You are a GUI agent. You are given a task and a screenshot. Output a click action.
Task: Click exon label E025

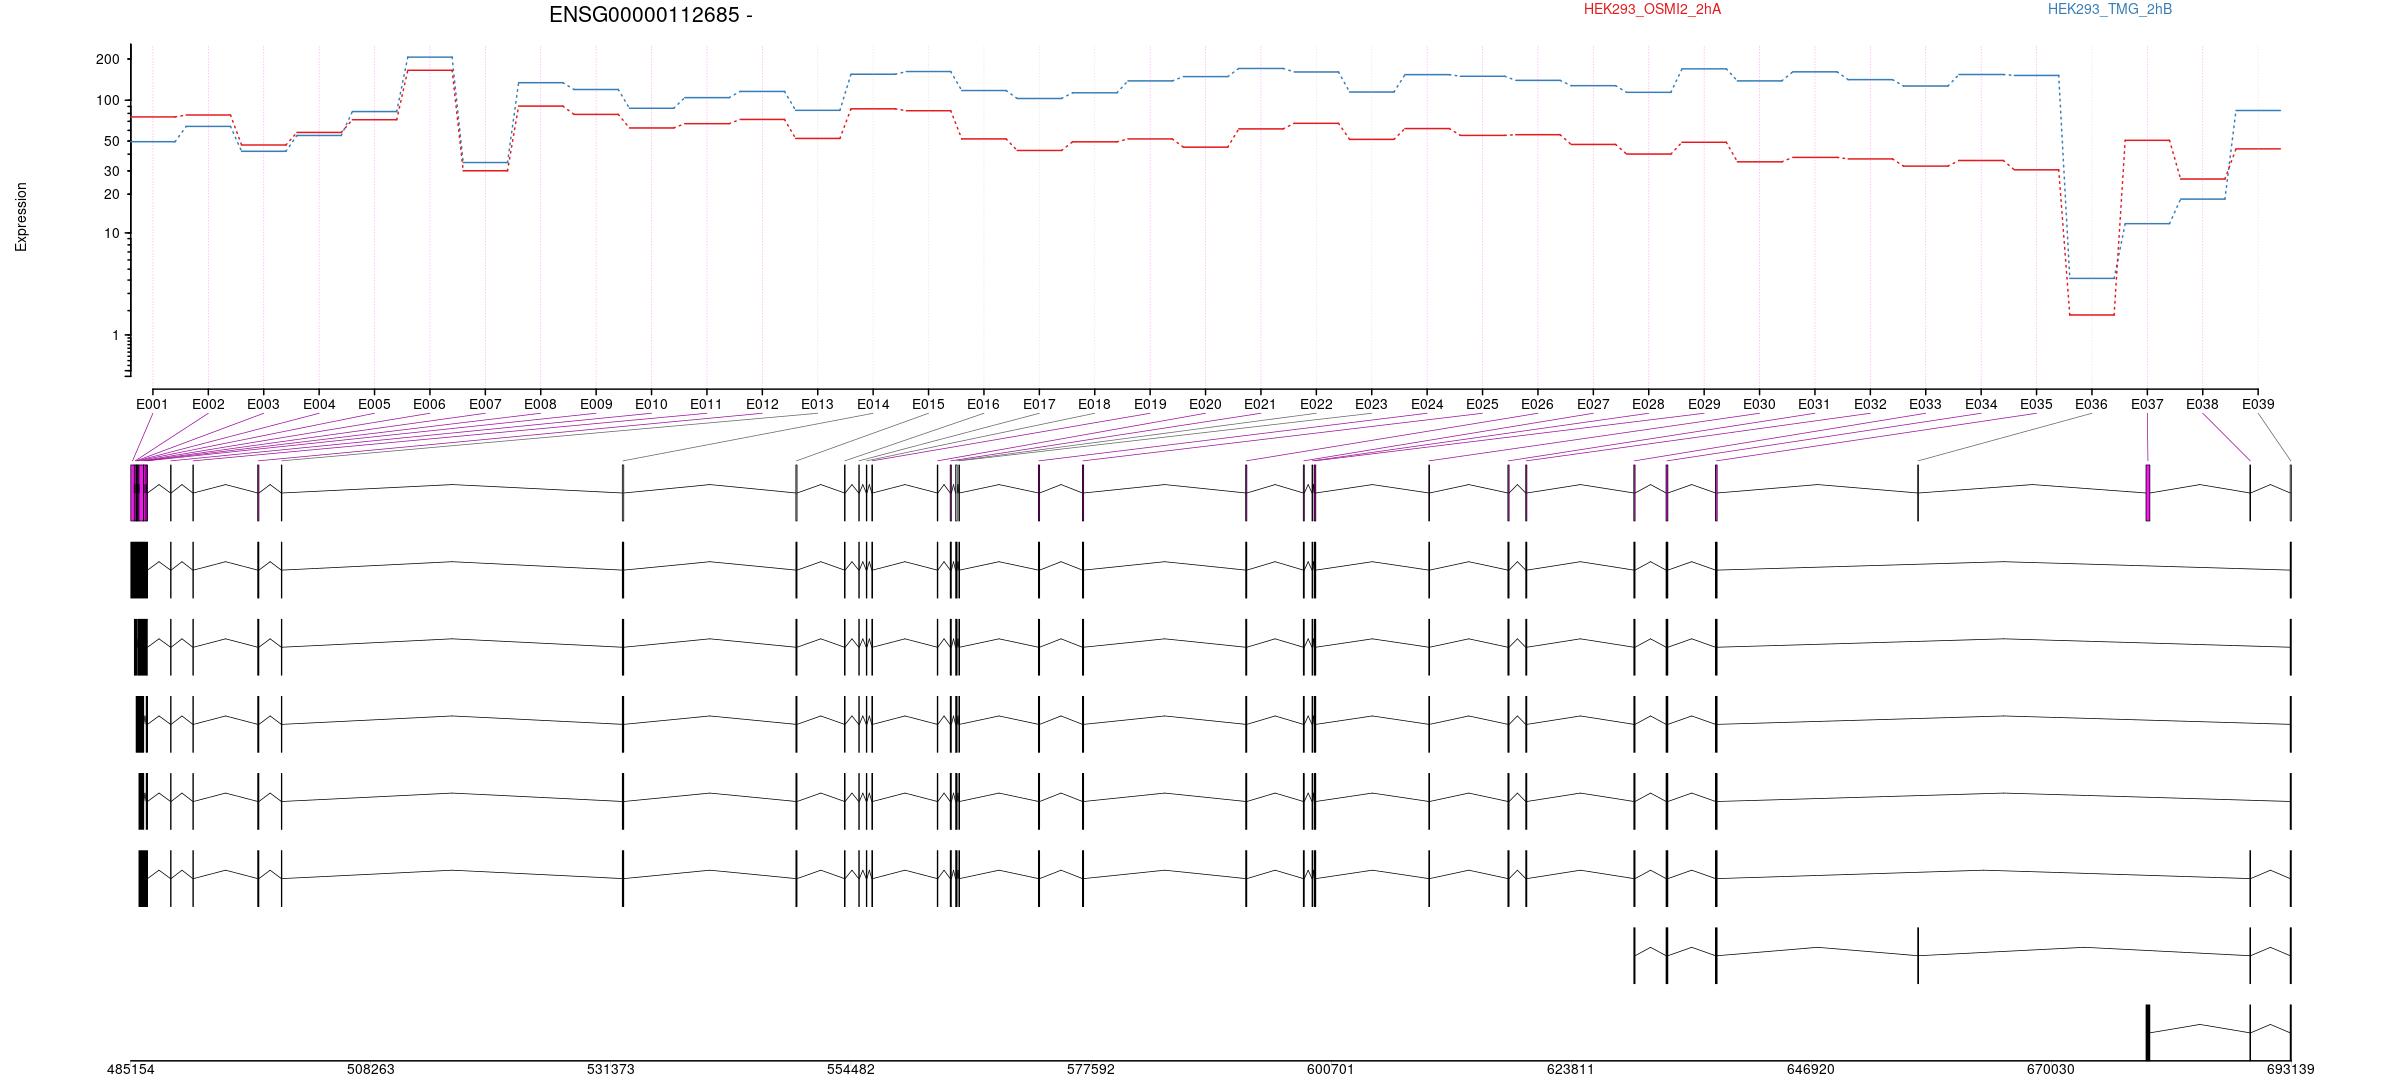point(1482,404)
